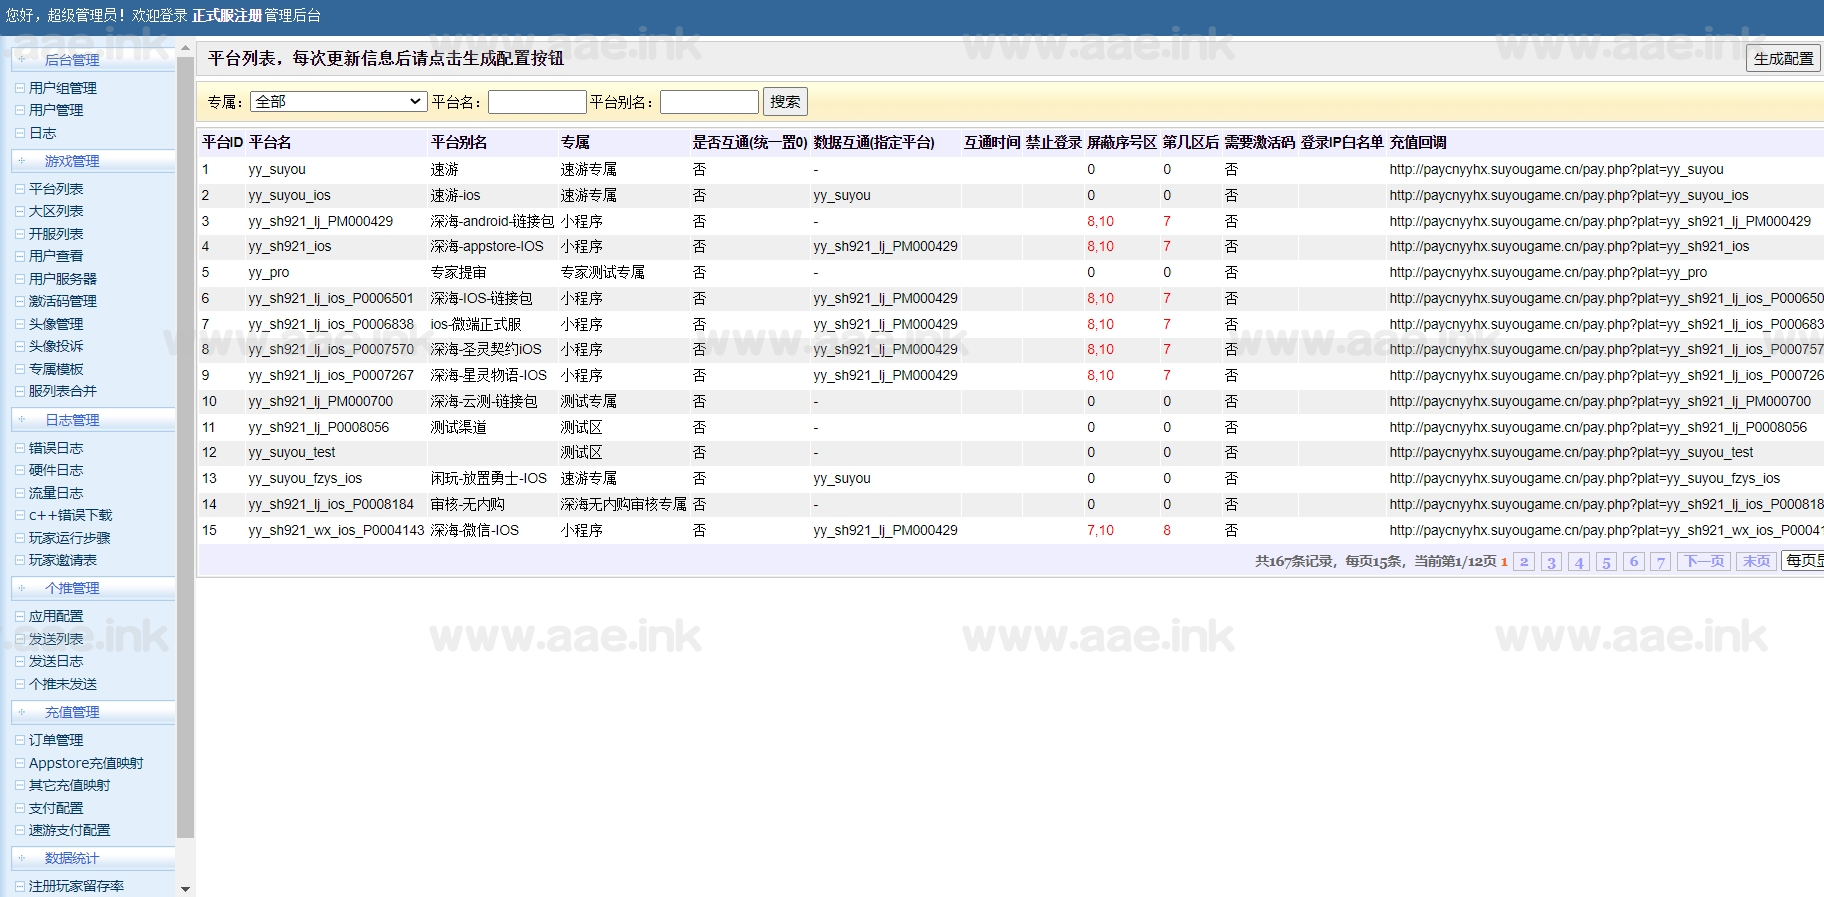Viewport: 1824px width, 897px height.
Task: Go to page 2
Action: [1524, 562]
